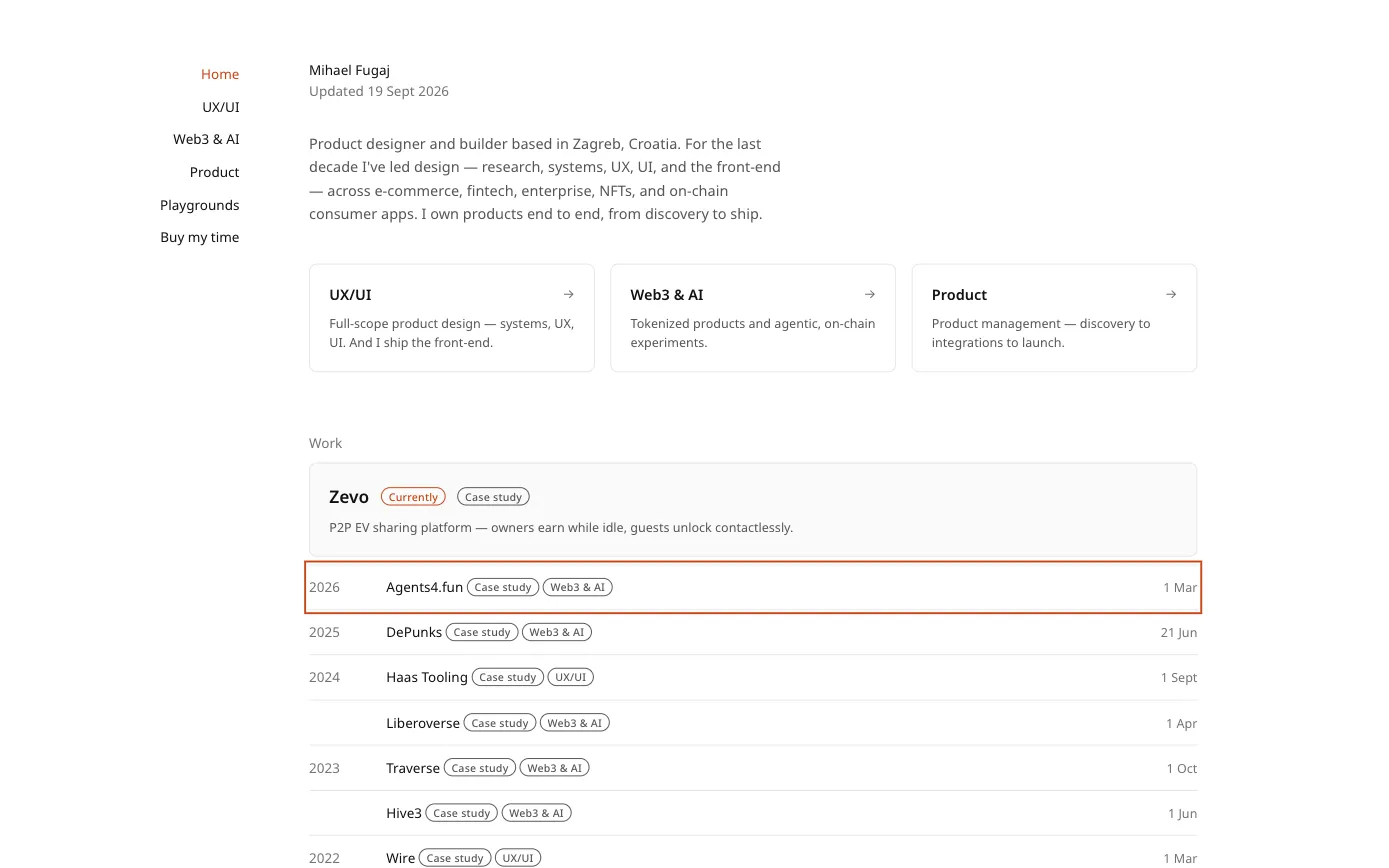This screenshot has height=868, width=1389.
Task: Open the Hive3 project row
Action: pyautogui.click(x=753, y=813)
